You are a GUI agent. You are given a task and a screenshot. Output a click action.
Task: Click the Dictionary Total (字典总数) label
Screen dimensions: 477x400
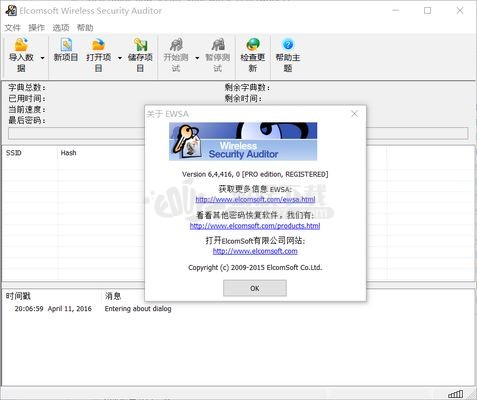tap(27, 88)
